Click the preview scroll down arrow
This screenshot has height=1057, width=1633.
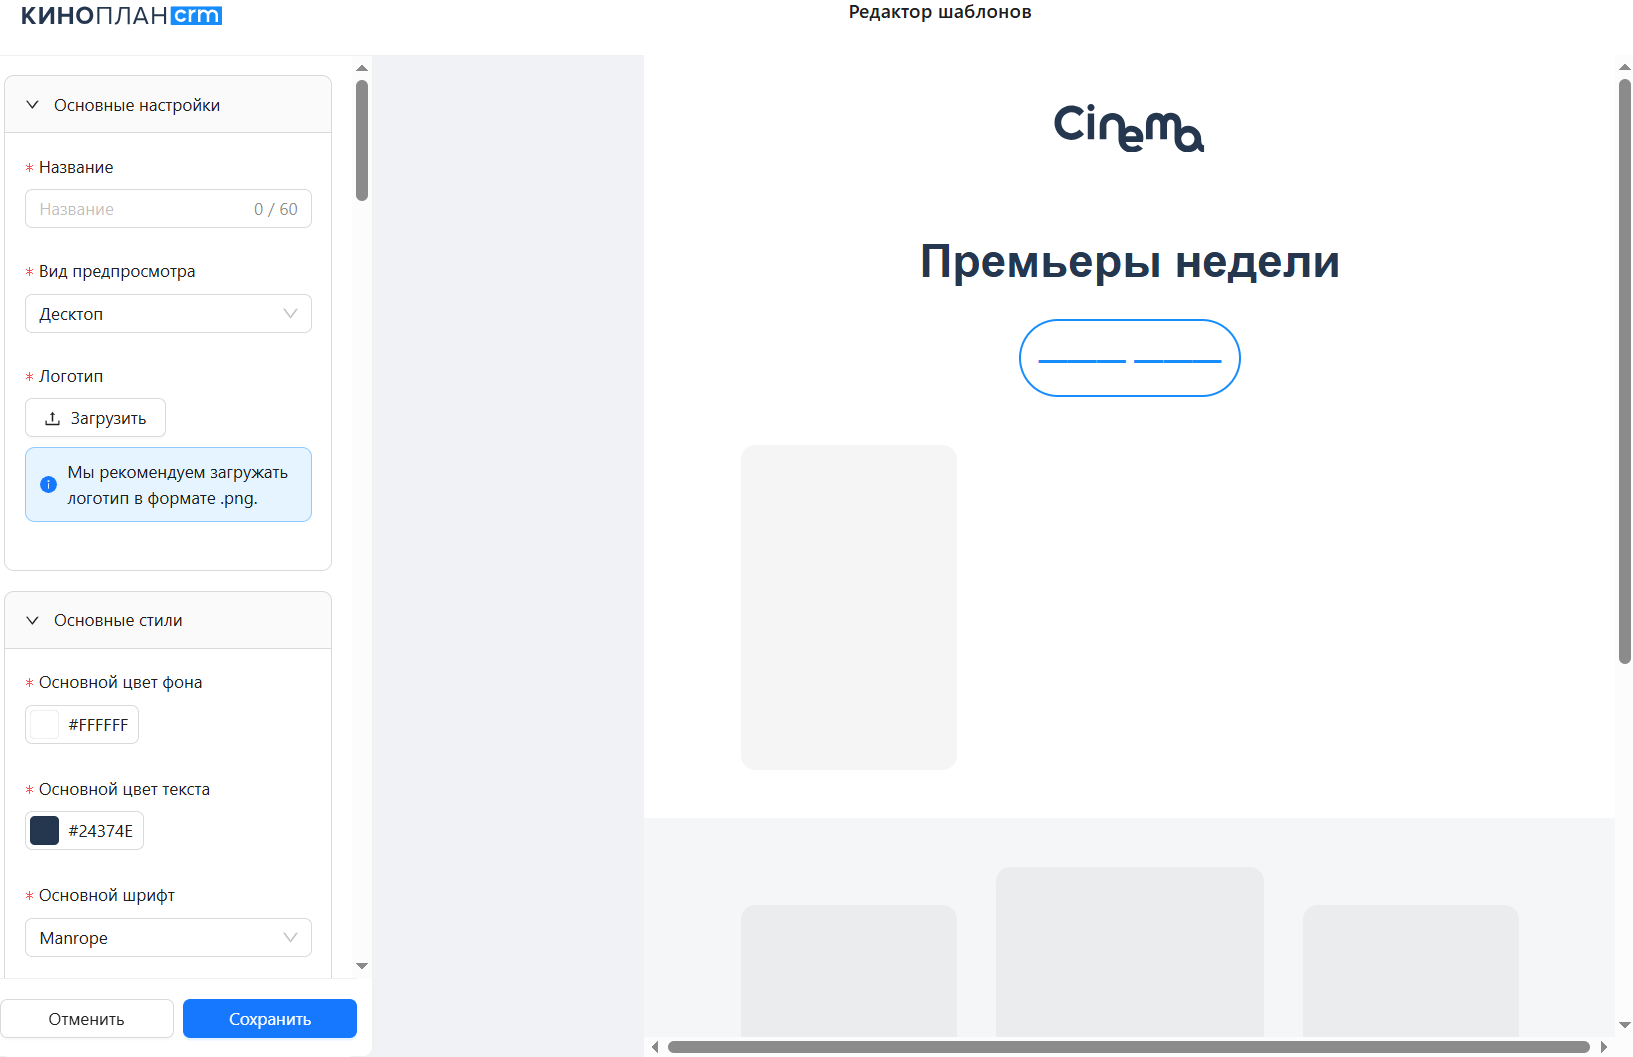click(1625, 1025)
